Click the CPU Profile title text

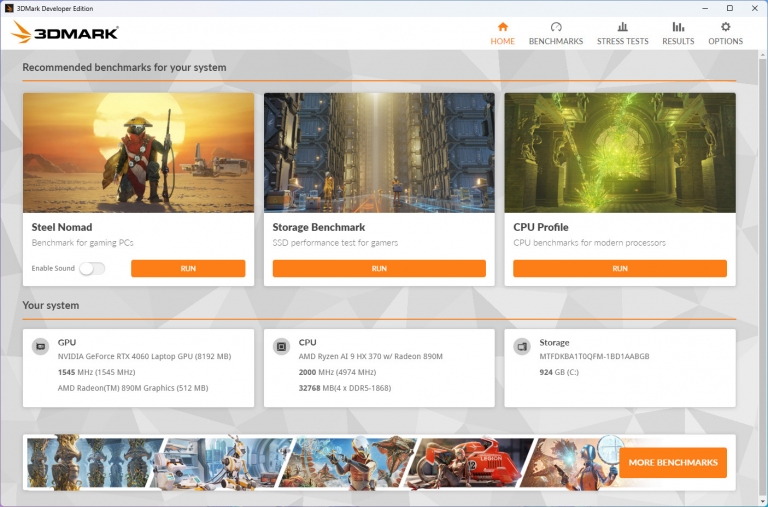click(541, 227)
